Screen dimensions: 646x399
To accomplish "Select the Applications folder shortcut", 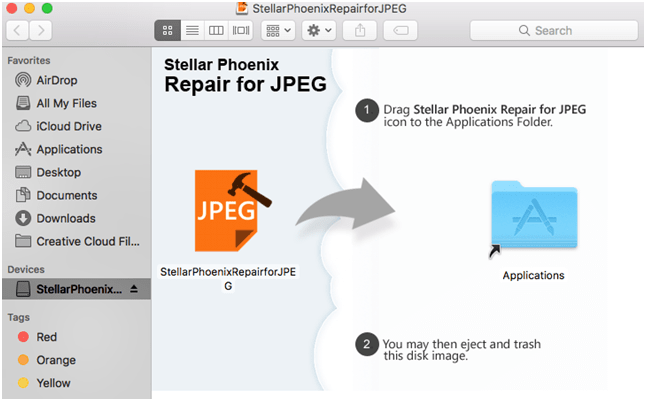I will point(534,219).
